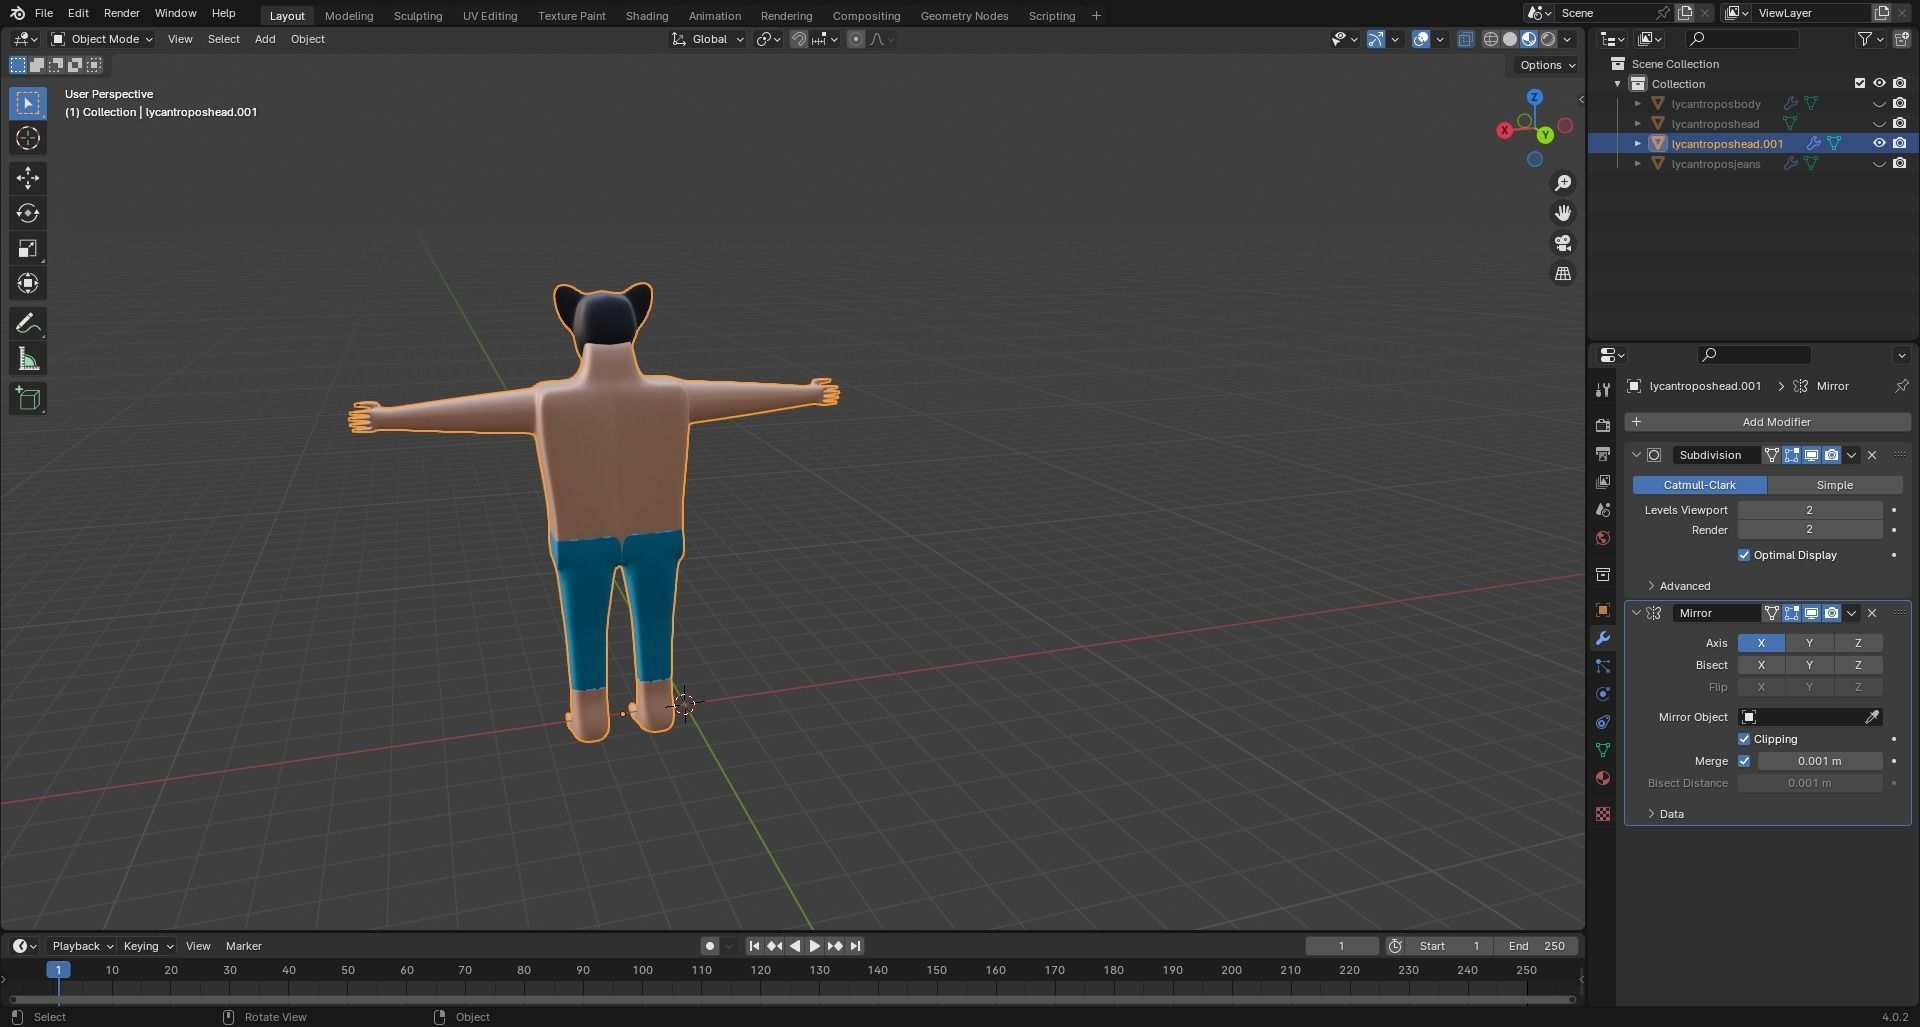The width and height of the screenshot is (1920, 1027).
Task: Toggle visibility of lycantroposhead.001 in outliner
Action: 1879,143
